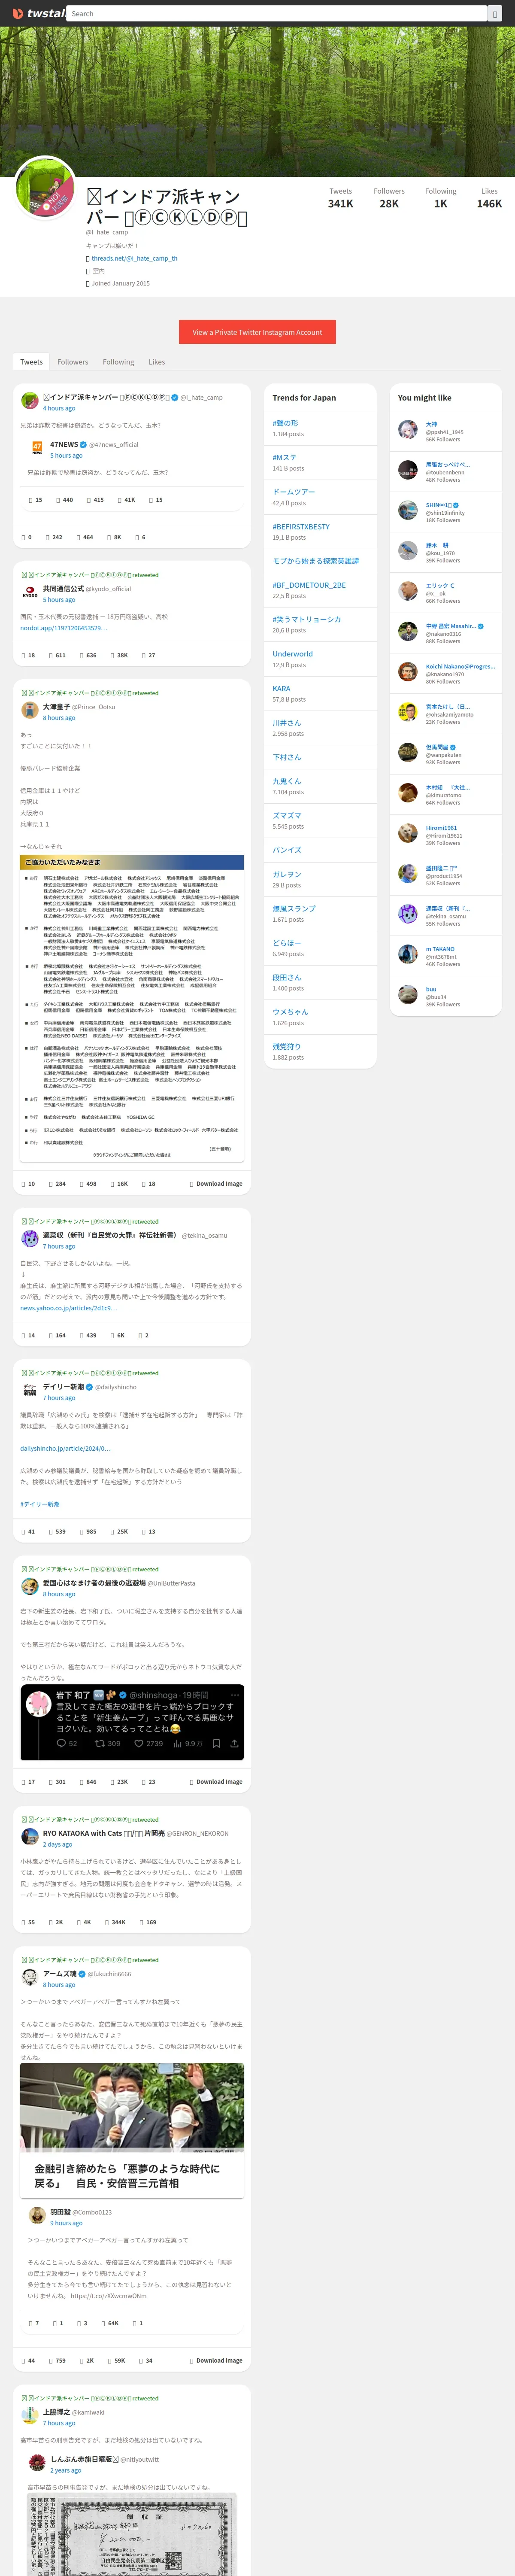Click the しんぶん赤旗日曜版 avatar
515x2576 pixels.
coord(37,2463)
